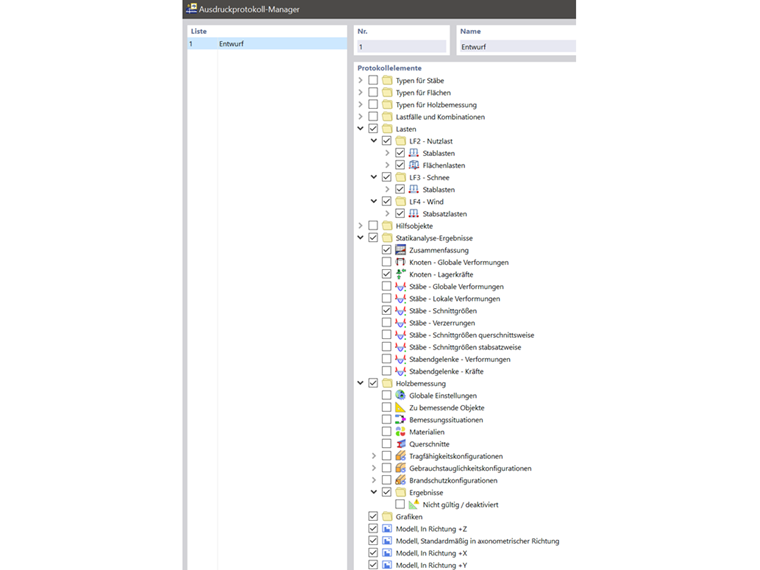Collapse the LF4 - Wind node
The width and height of the screenshot is (760, 570).
point(374,201)
